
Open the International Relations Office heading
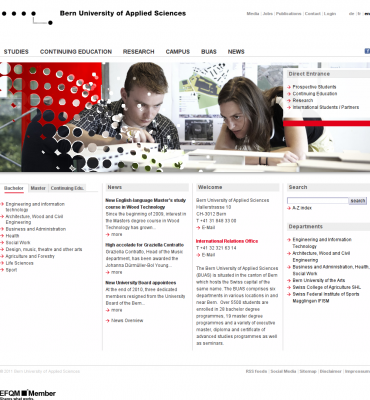coord(227,241)
